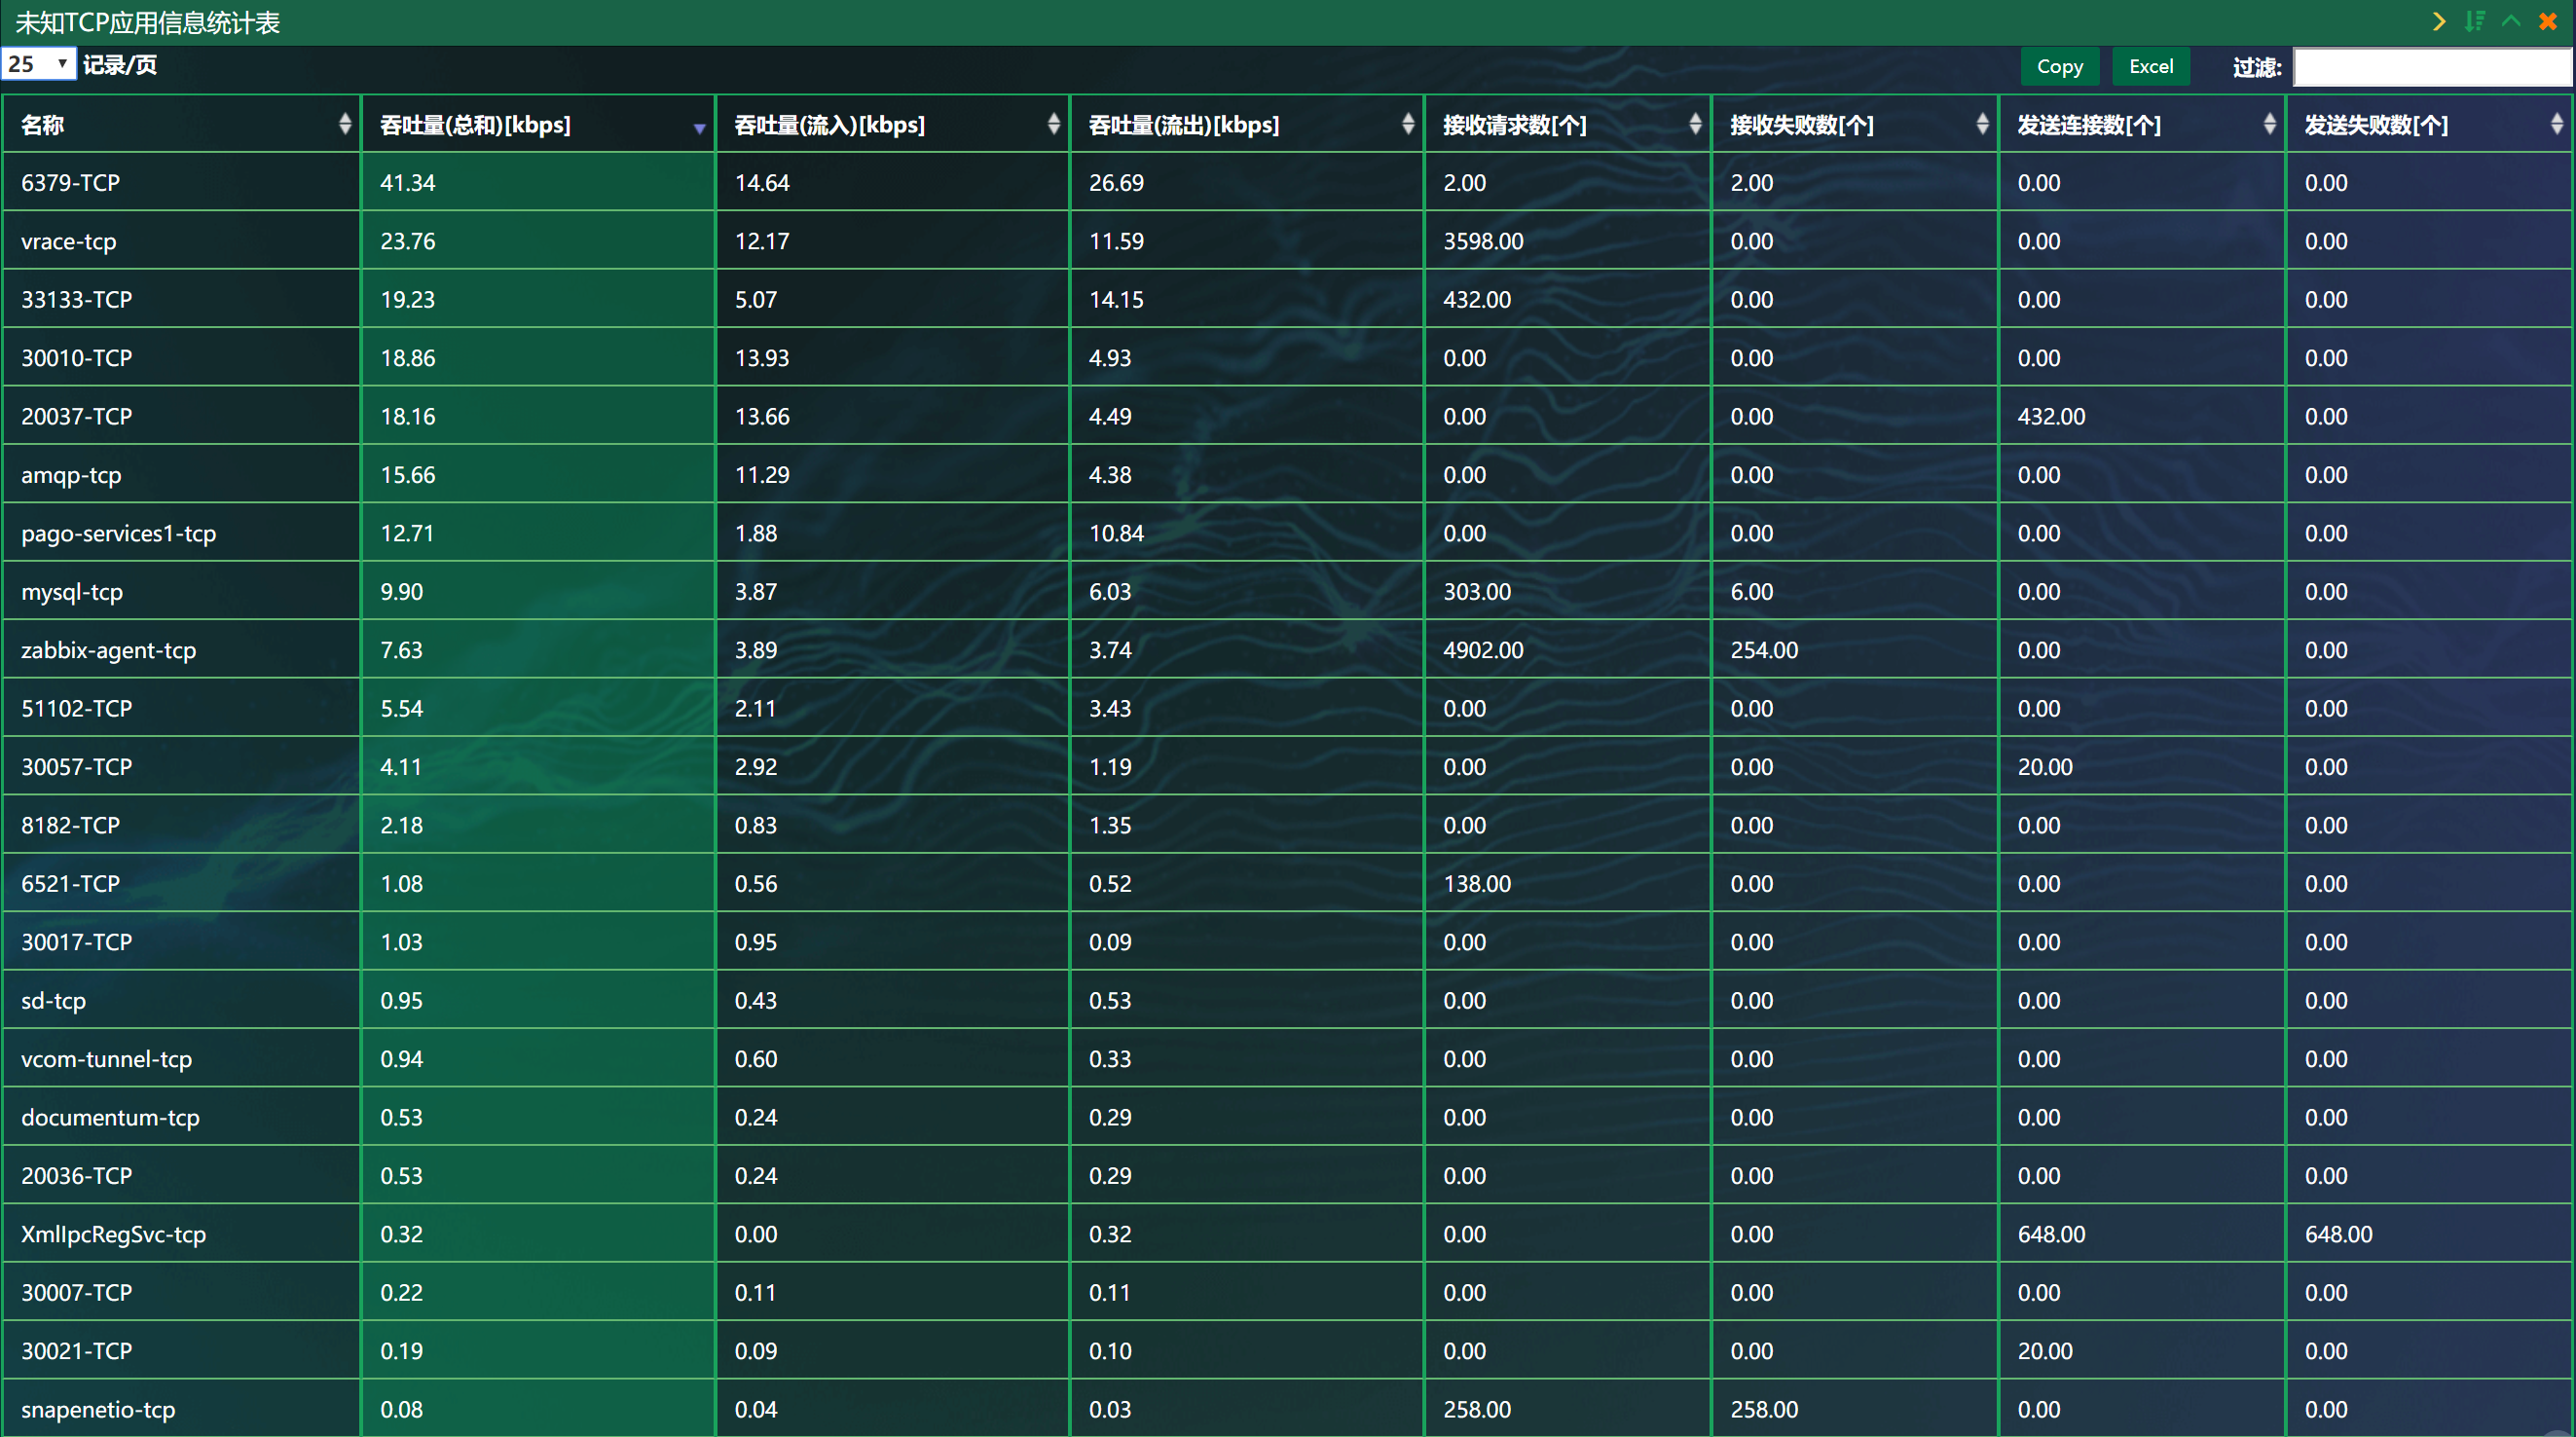Click the Copy button

point(2060,66)
